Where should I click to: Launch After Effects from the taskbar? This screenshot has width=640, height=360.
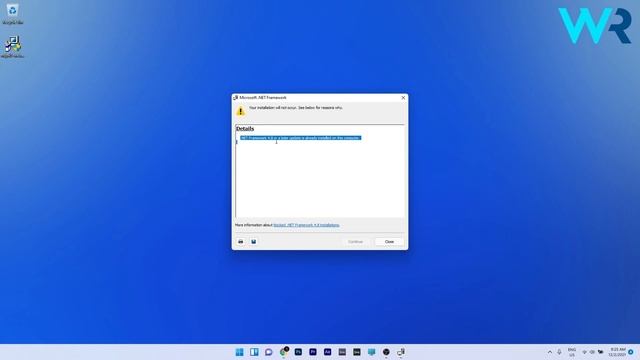(327, 352)
